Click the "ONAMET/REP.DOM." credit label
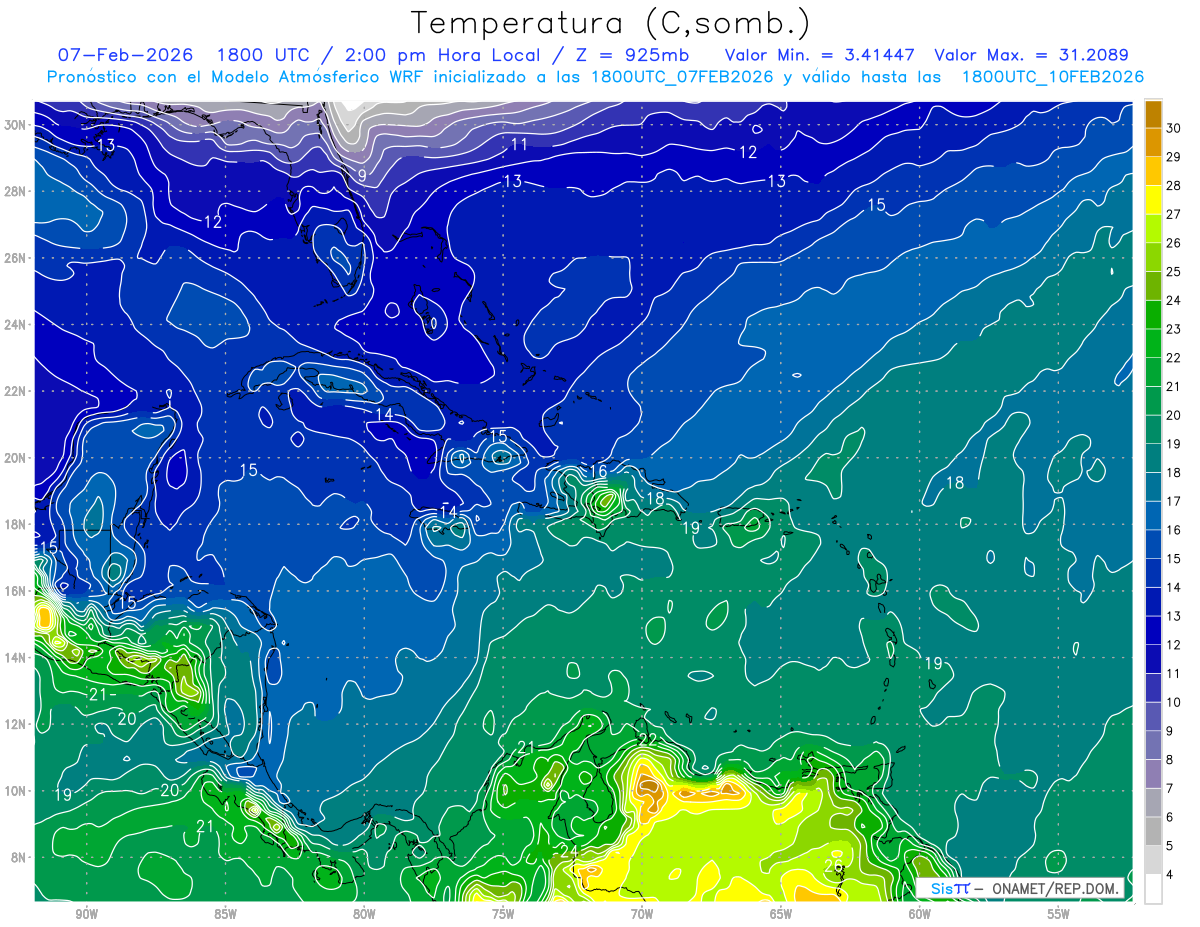The width and height of the screenshot is (1200, 927). click(x=1056, y=889)
